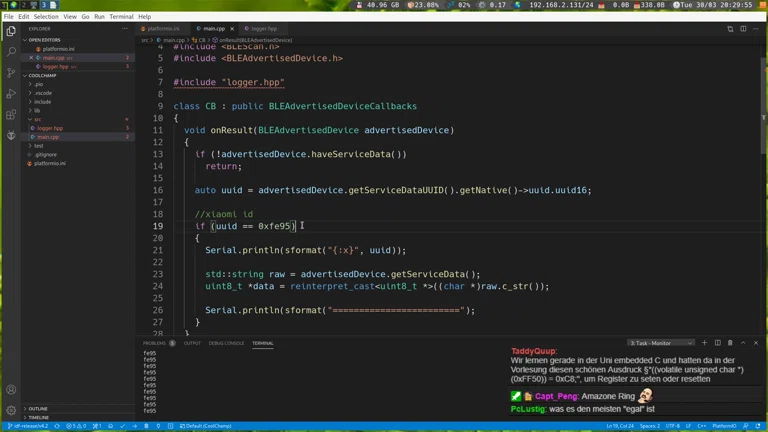
Task: Open the terminal task selector dropdown
Action: click(x=662, y=343)
